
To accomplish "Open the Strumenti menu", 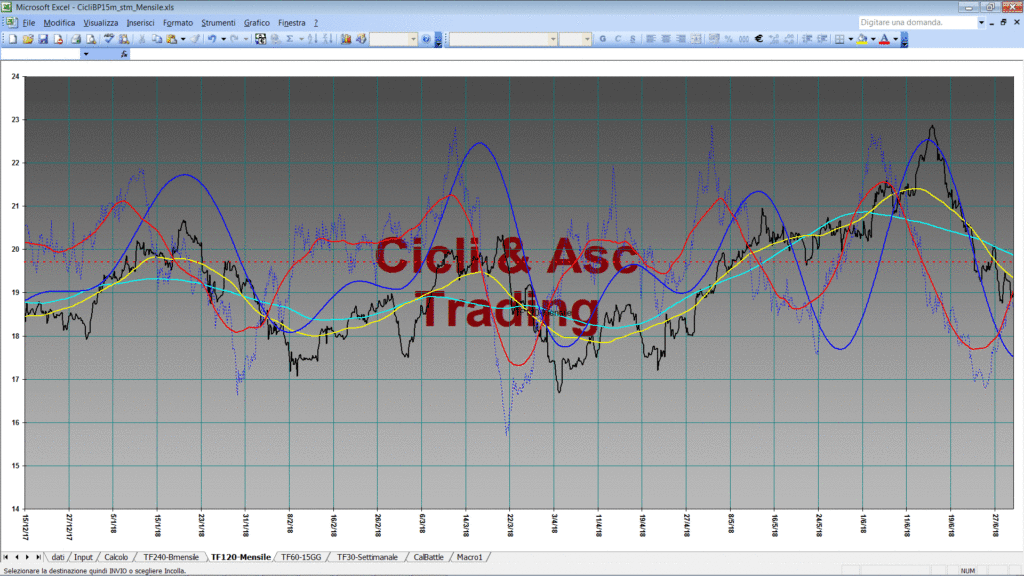I will (218, 23).
